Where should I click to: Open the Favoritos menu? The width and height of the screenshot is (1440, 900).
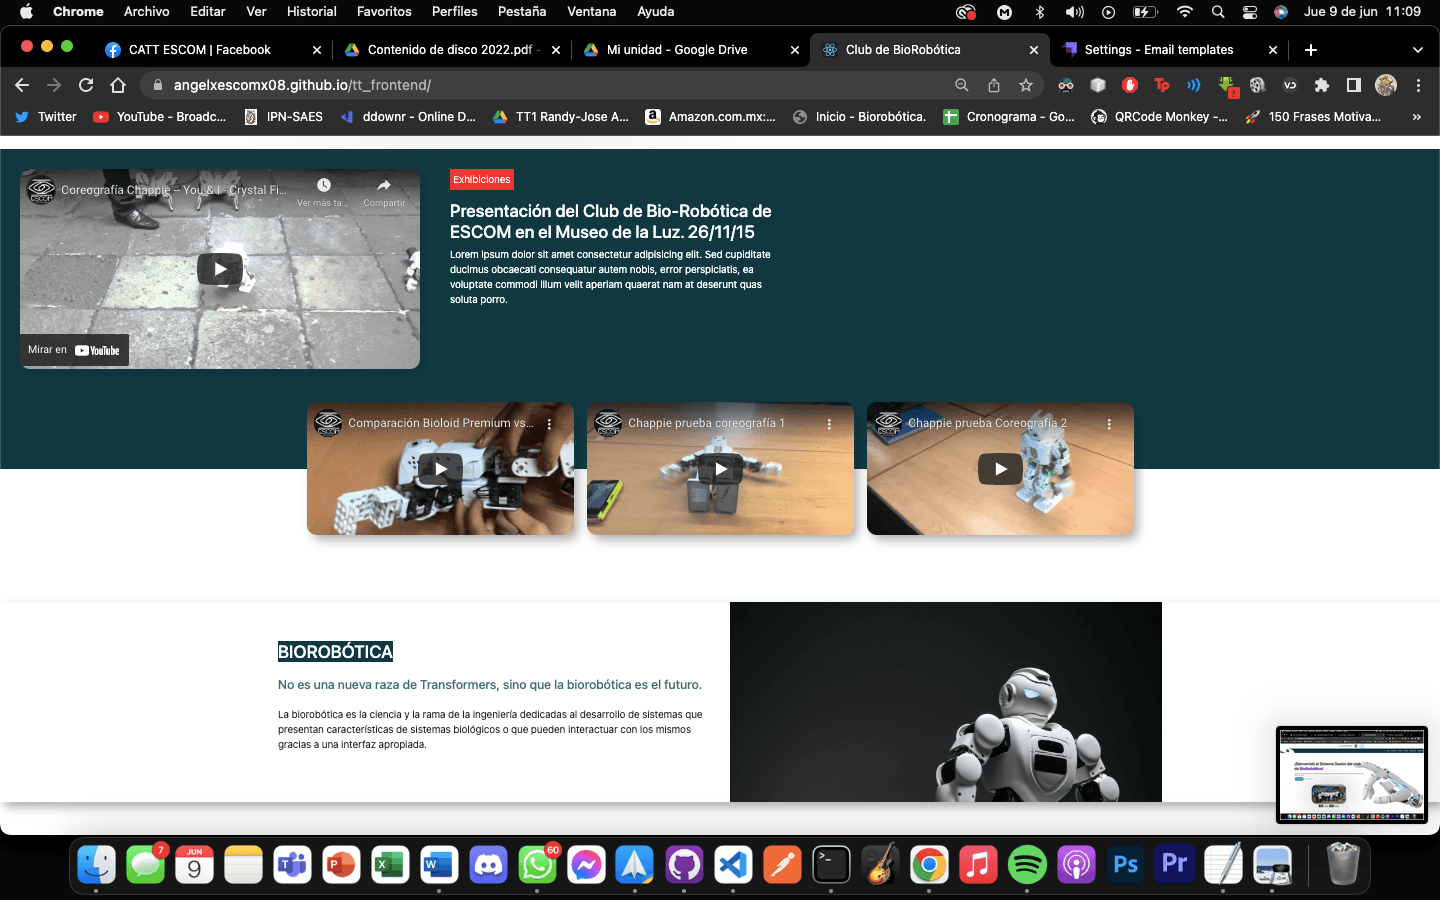point(384,12)
